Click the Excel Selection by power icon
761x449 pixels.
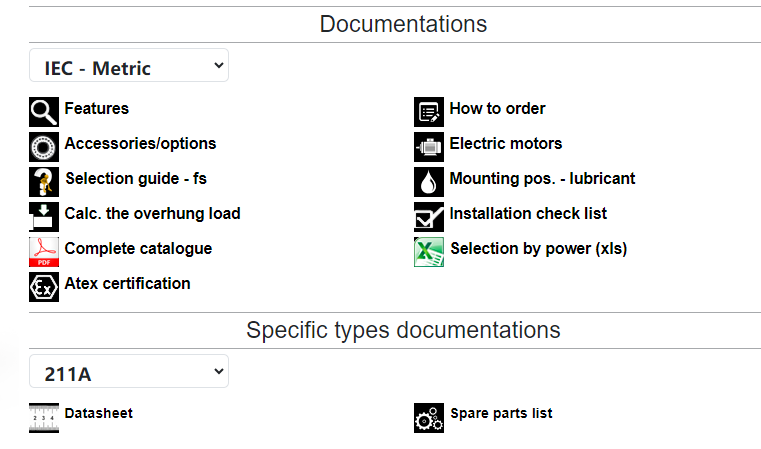429,251
